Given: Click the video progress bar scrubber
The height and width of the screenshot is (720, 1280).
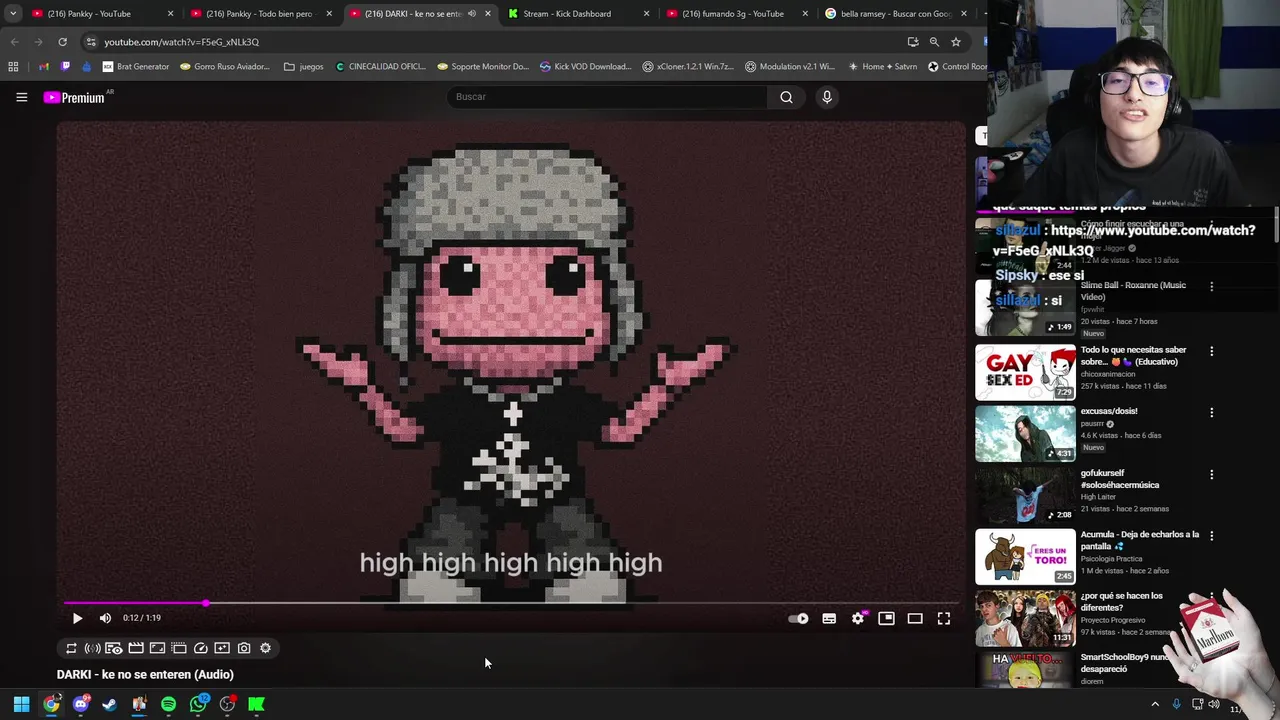Looking at the screenshot, I should [206, 603].
